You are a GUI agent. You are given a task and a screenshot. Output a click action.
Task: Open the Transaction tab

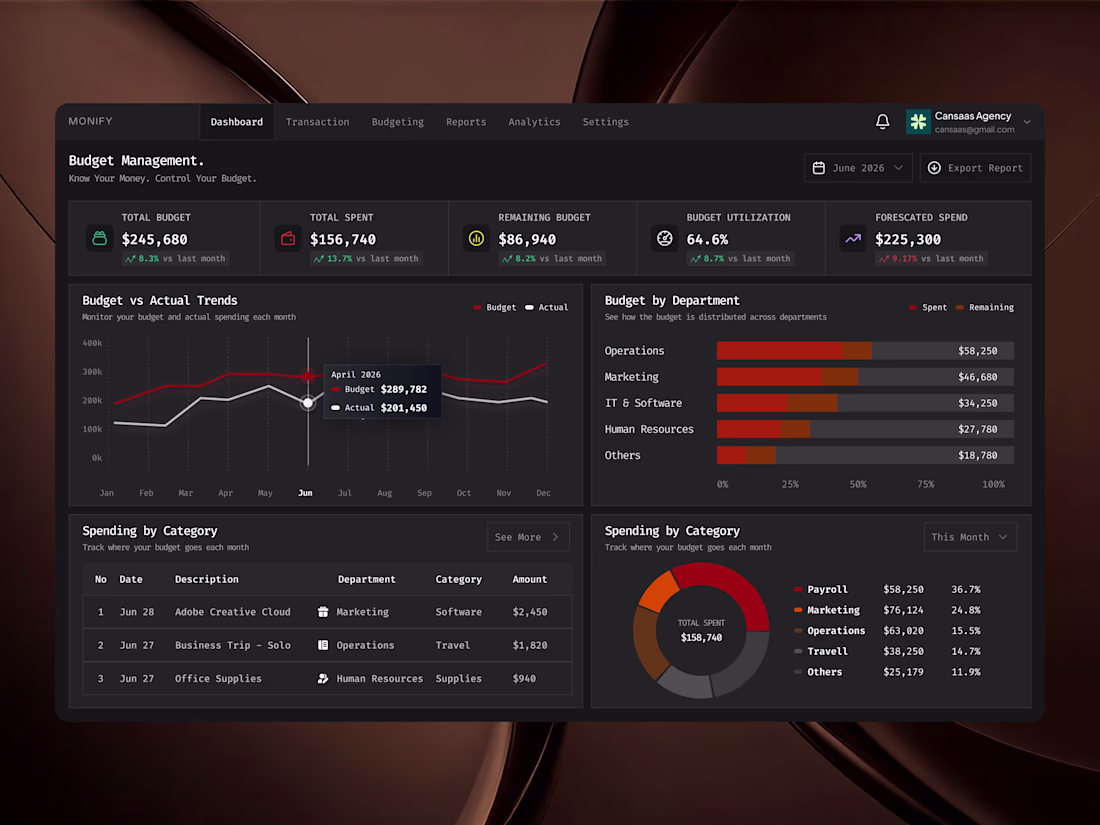click(x=317, y=122)
